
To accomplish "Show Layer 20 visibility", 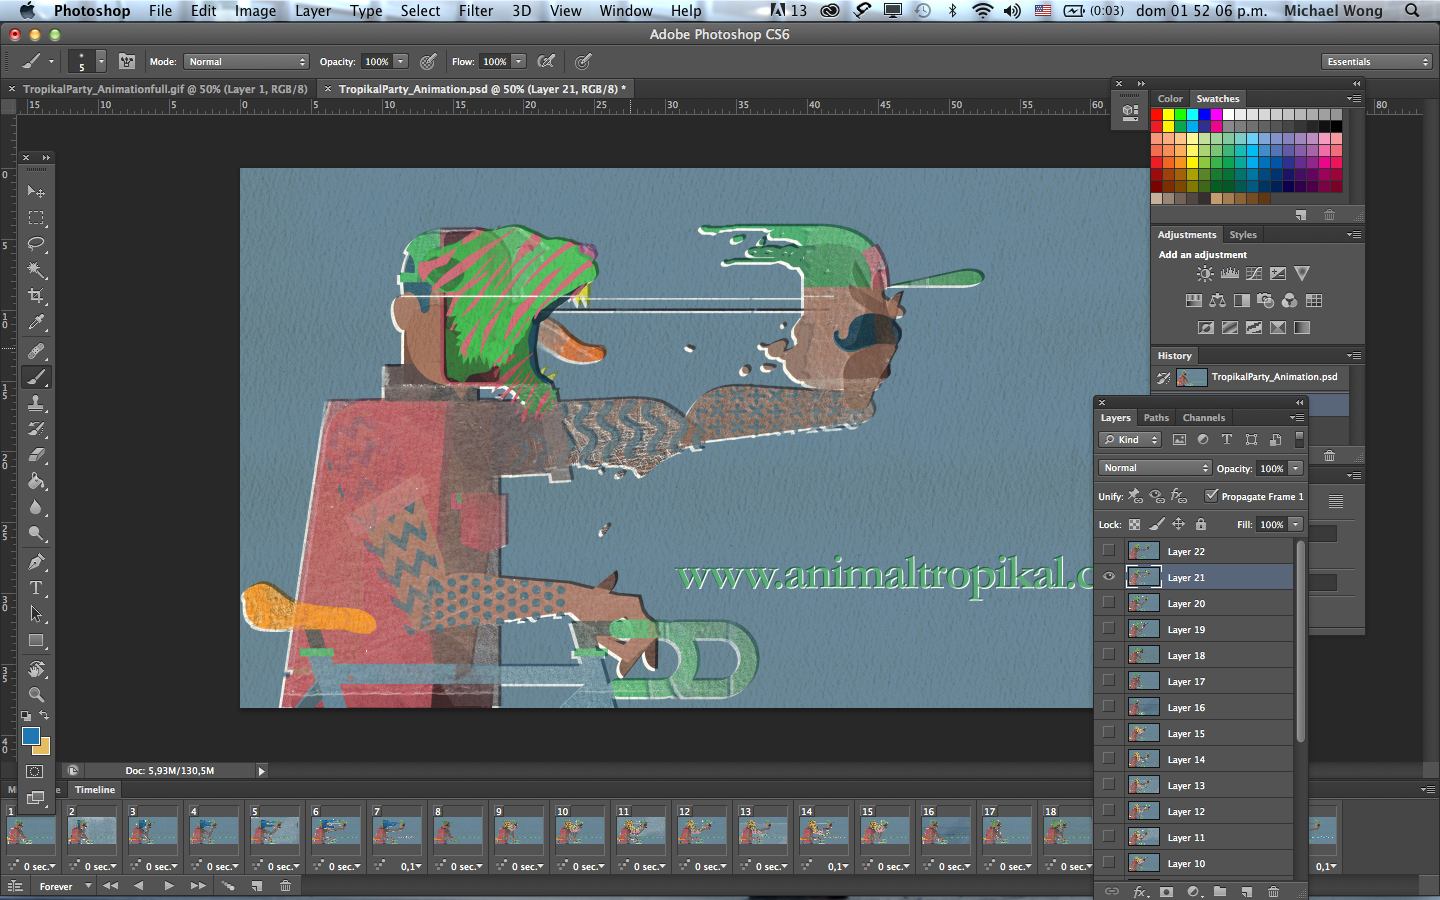I will tap(1108, 603).
